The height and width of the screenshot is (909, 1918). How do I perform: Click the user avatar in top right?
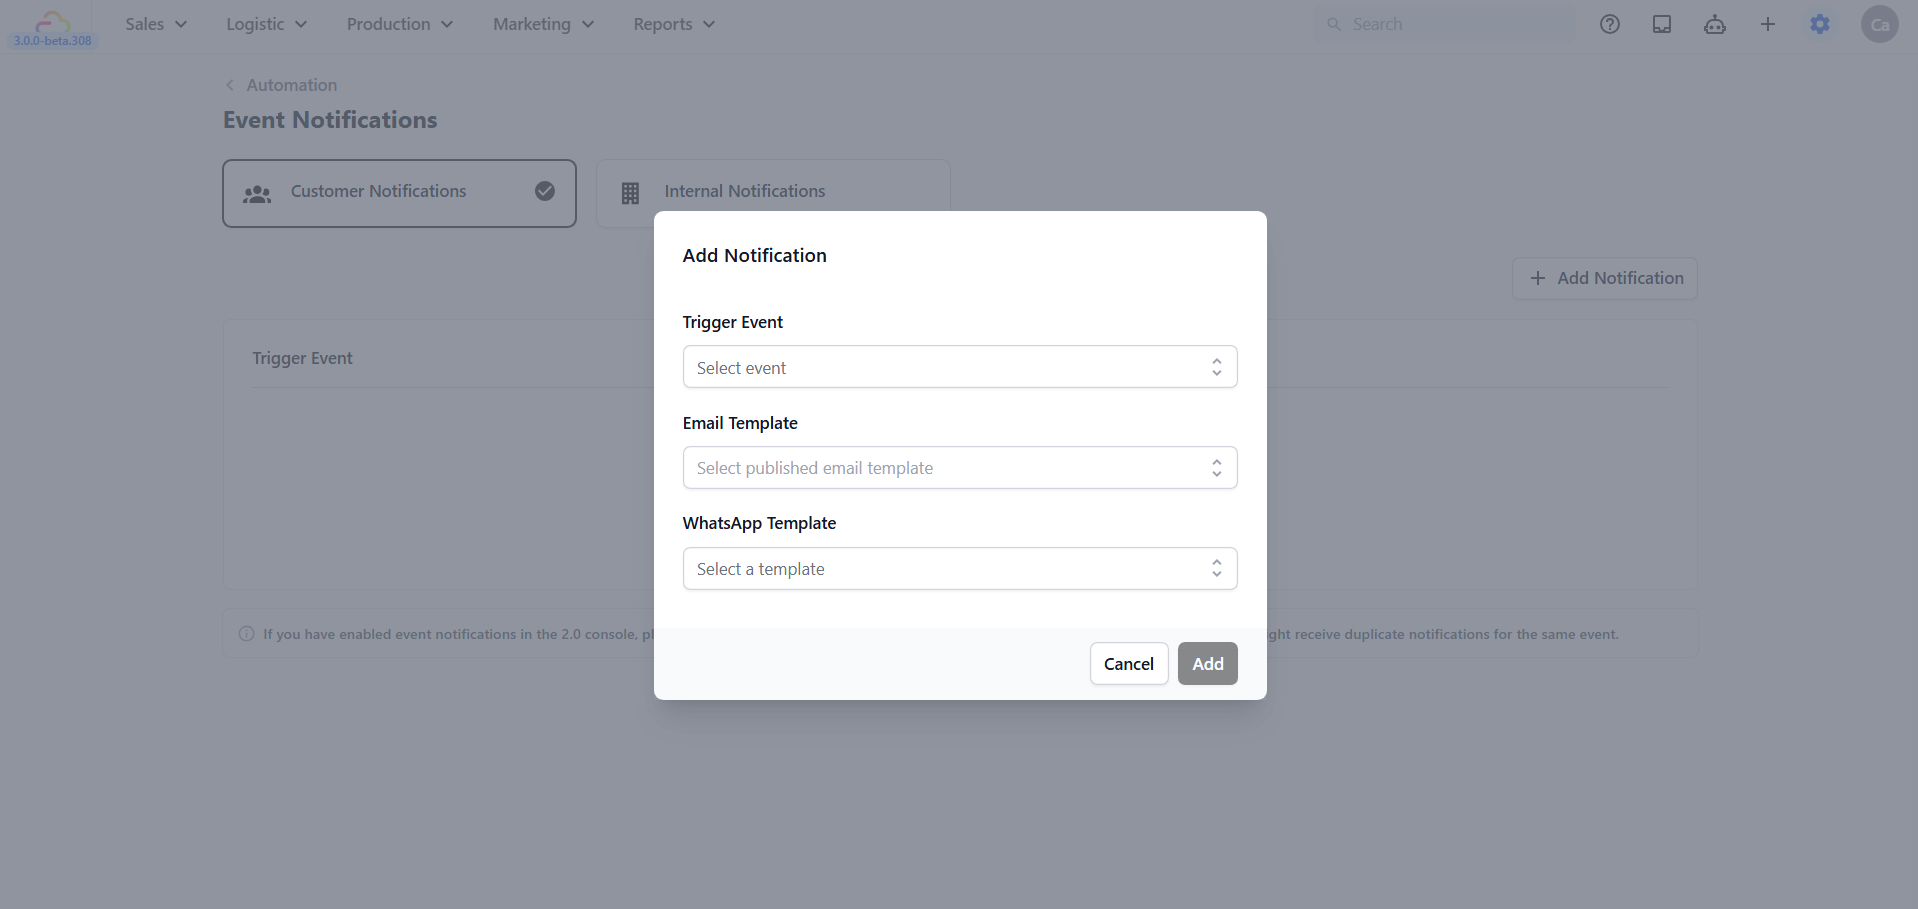(x=1879, y=24)
